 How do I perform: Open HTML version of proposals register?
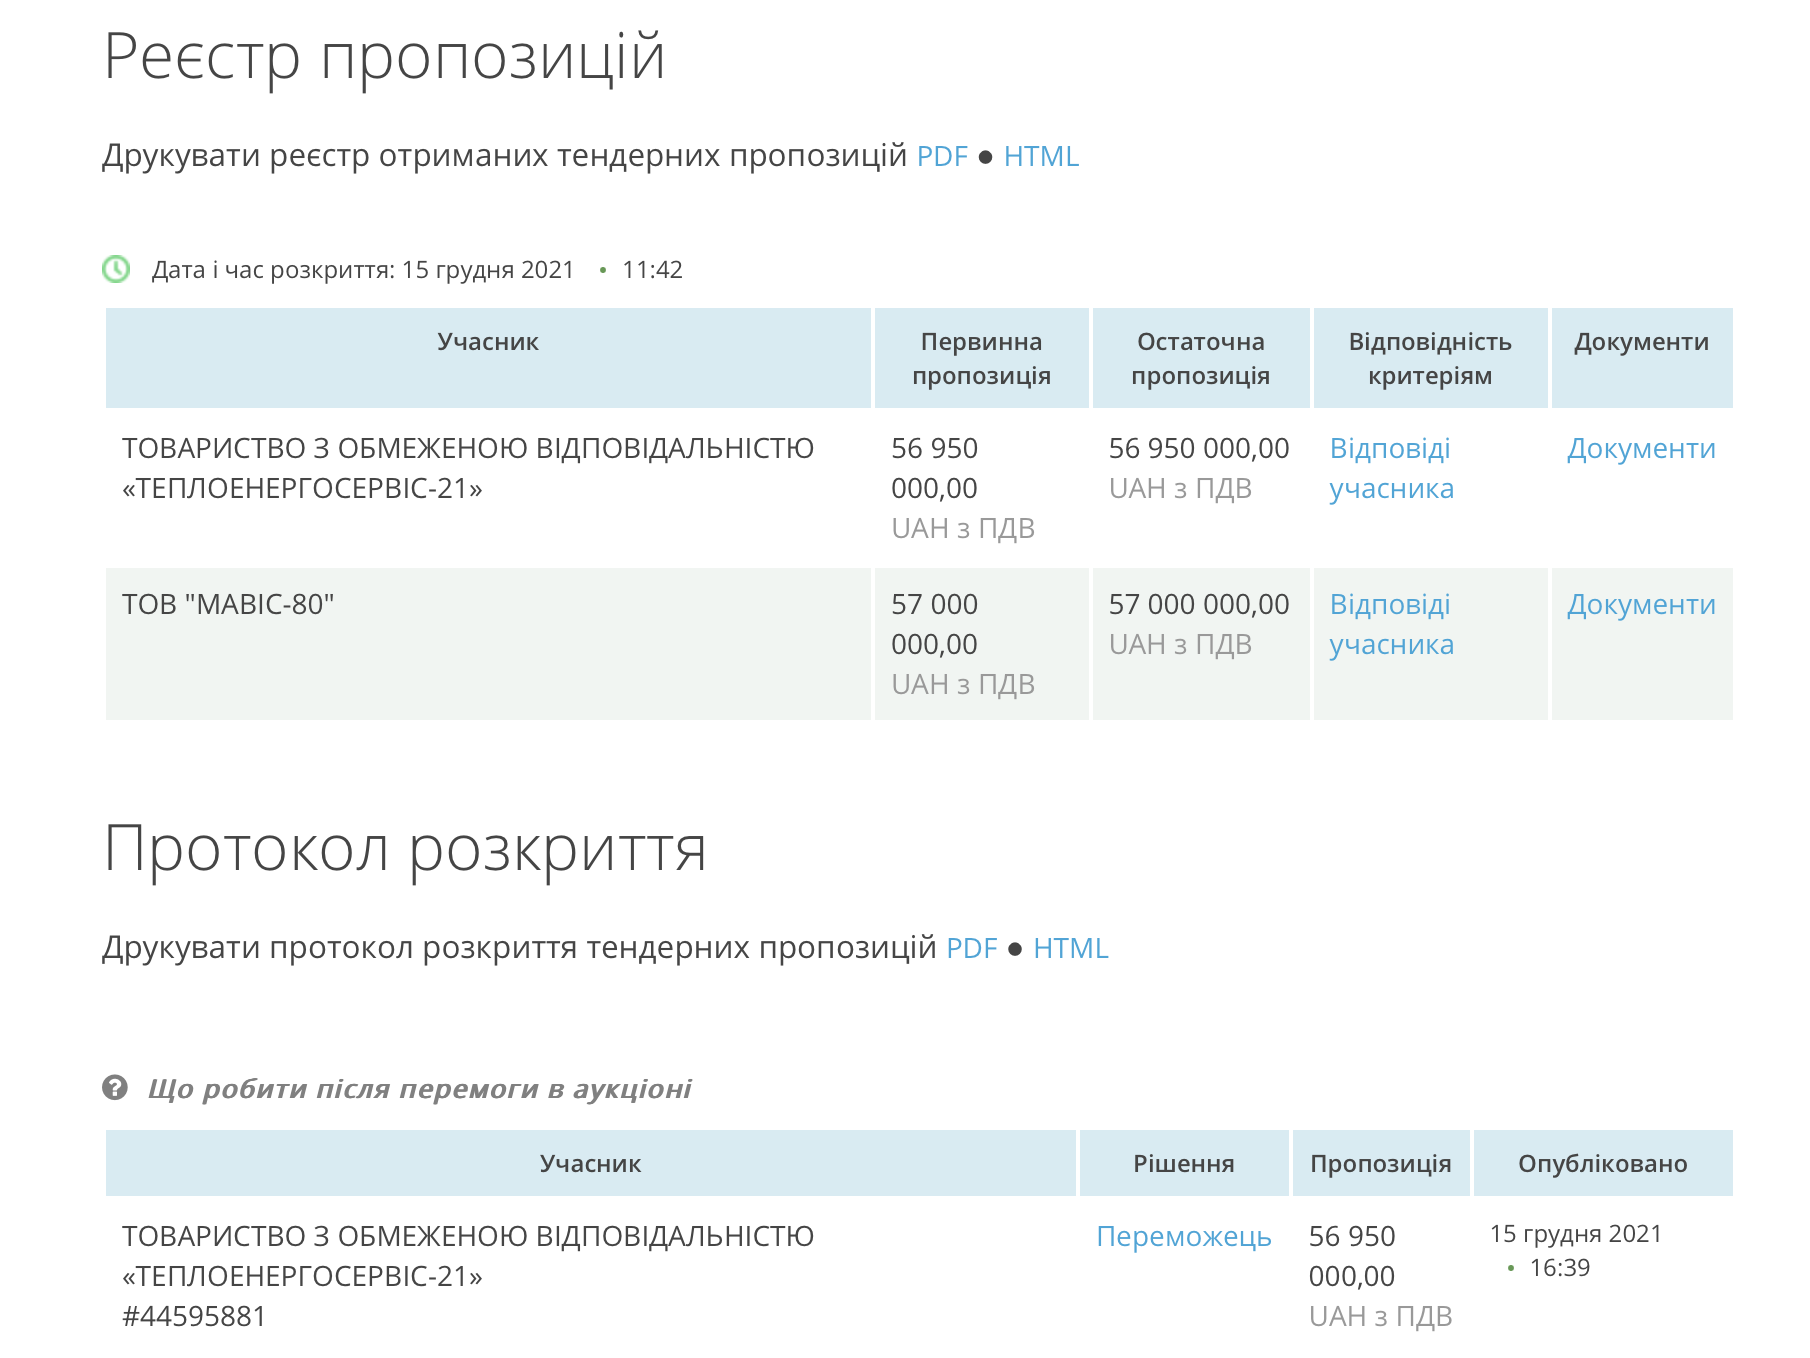[x=1040, y=157]
